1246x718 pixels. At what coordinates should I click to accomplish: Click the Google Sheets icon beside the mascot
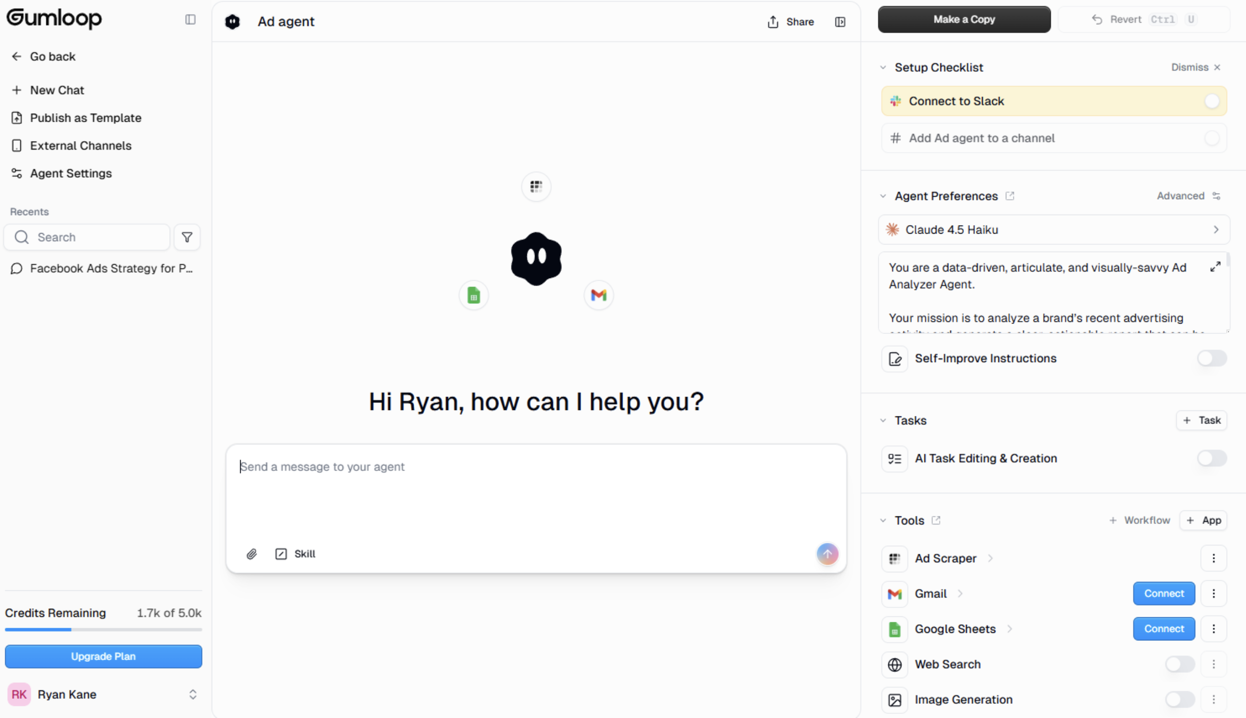[474, 295]
